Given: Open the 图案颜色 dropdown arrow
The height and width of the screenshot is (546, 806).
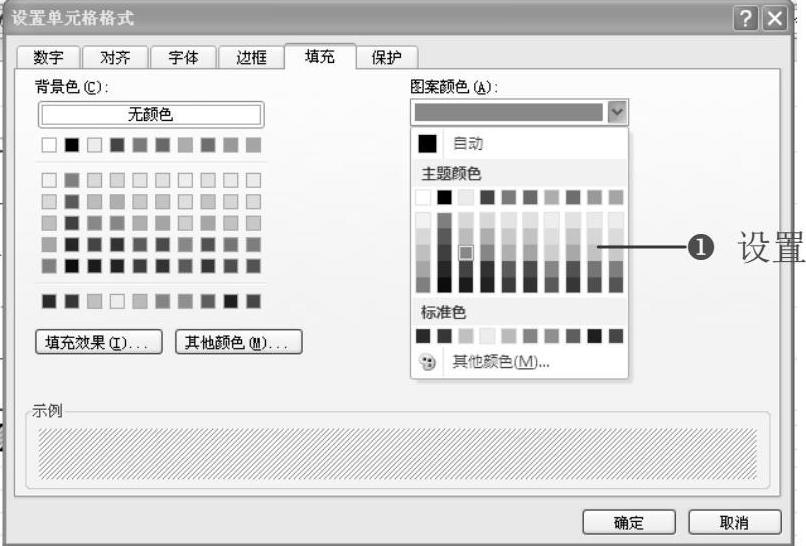Looking at the screenshot, I should [x=617, y=112].
